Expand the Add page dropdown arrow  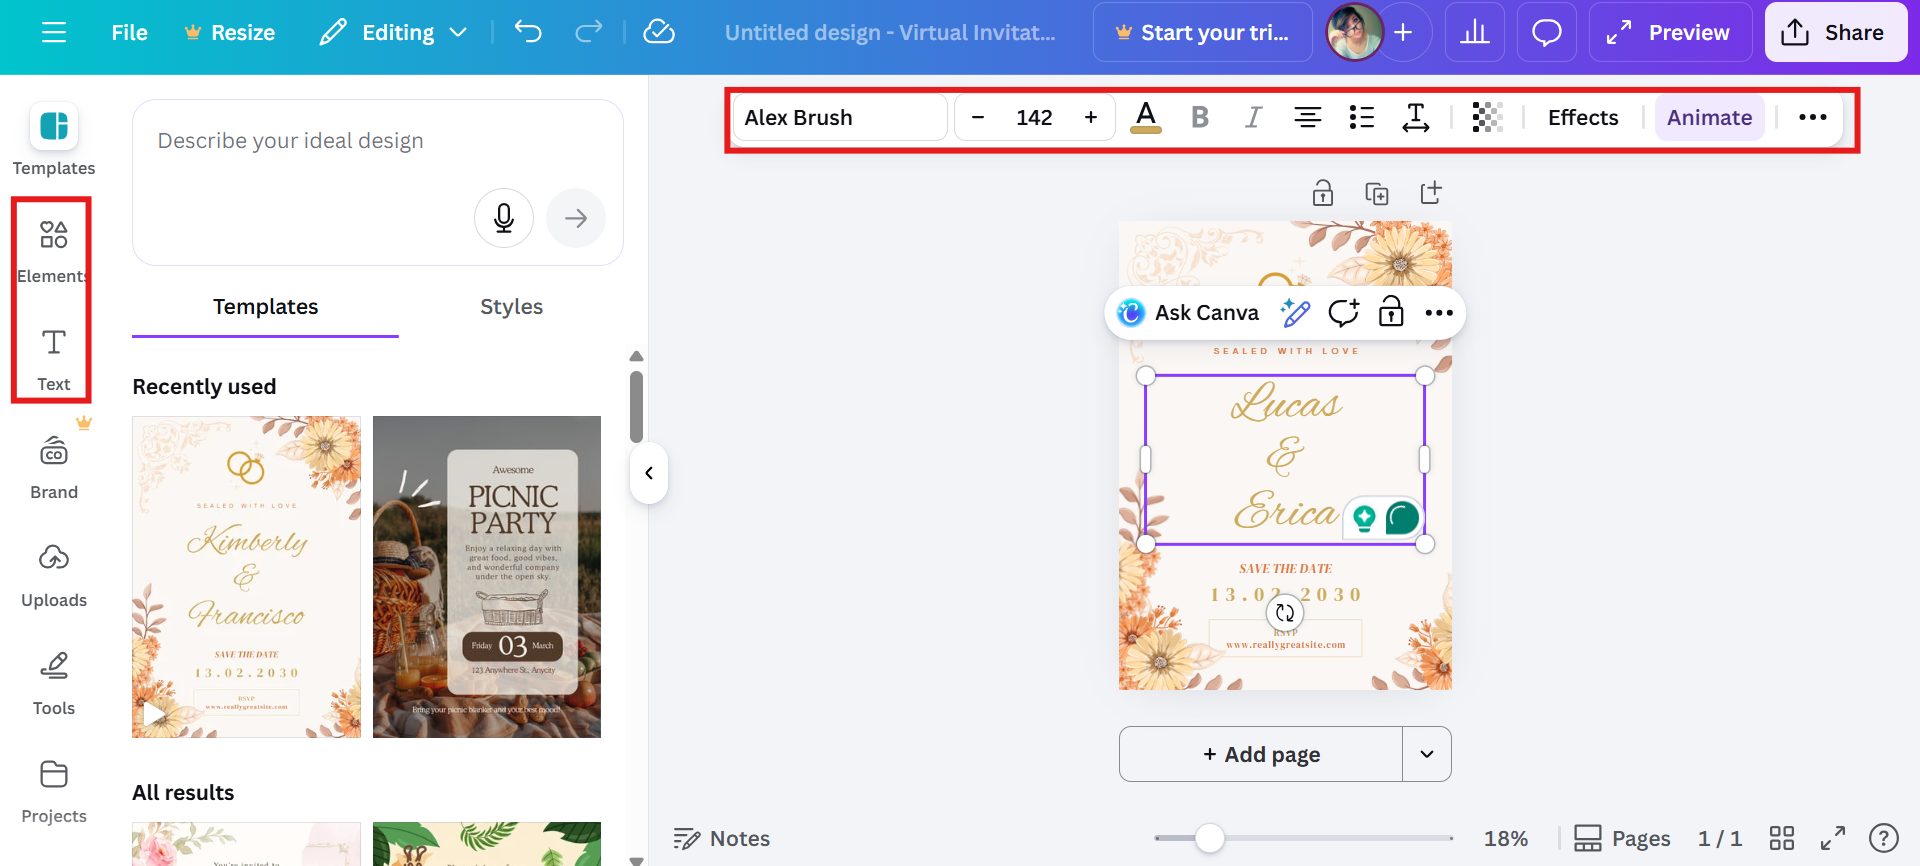tap(1427, 754)
